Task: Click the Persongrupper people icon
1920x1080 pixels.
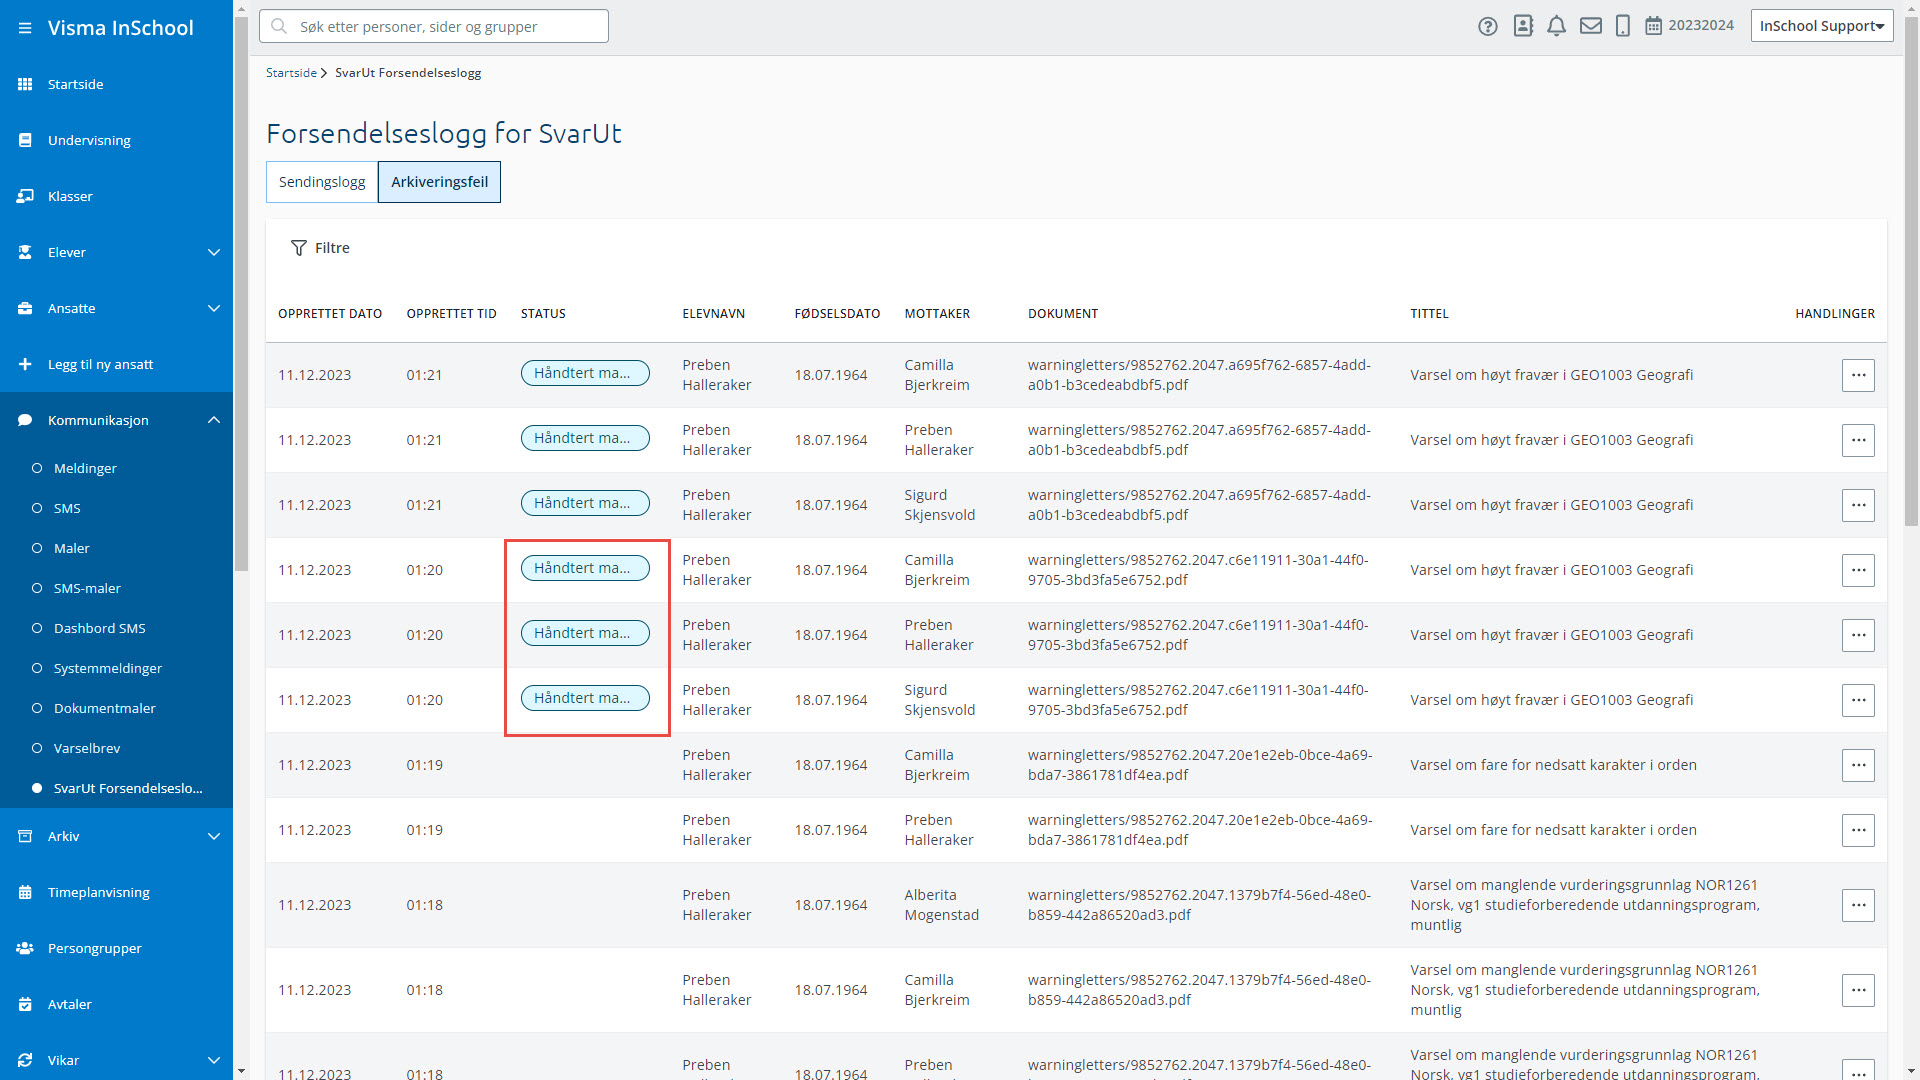Action: click(x=25, y=948)
